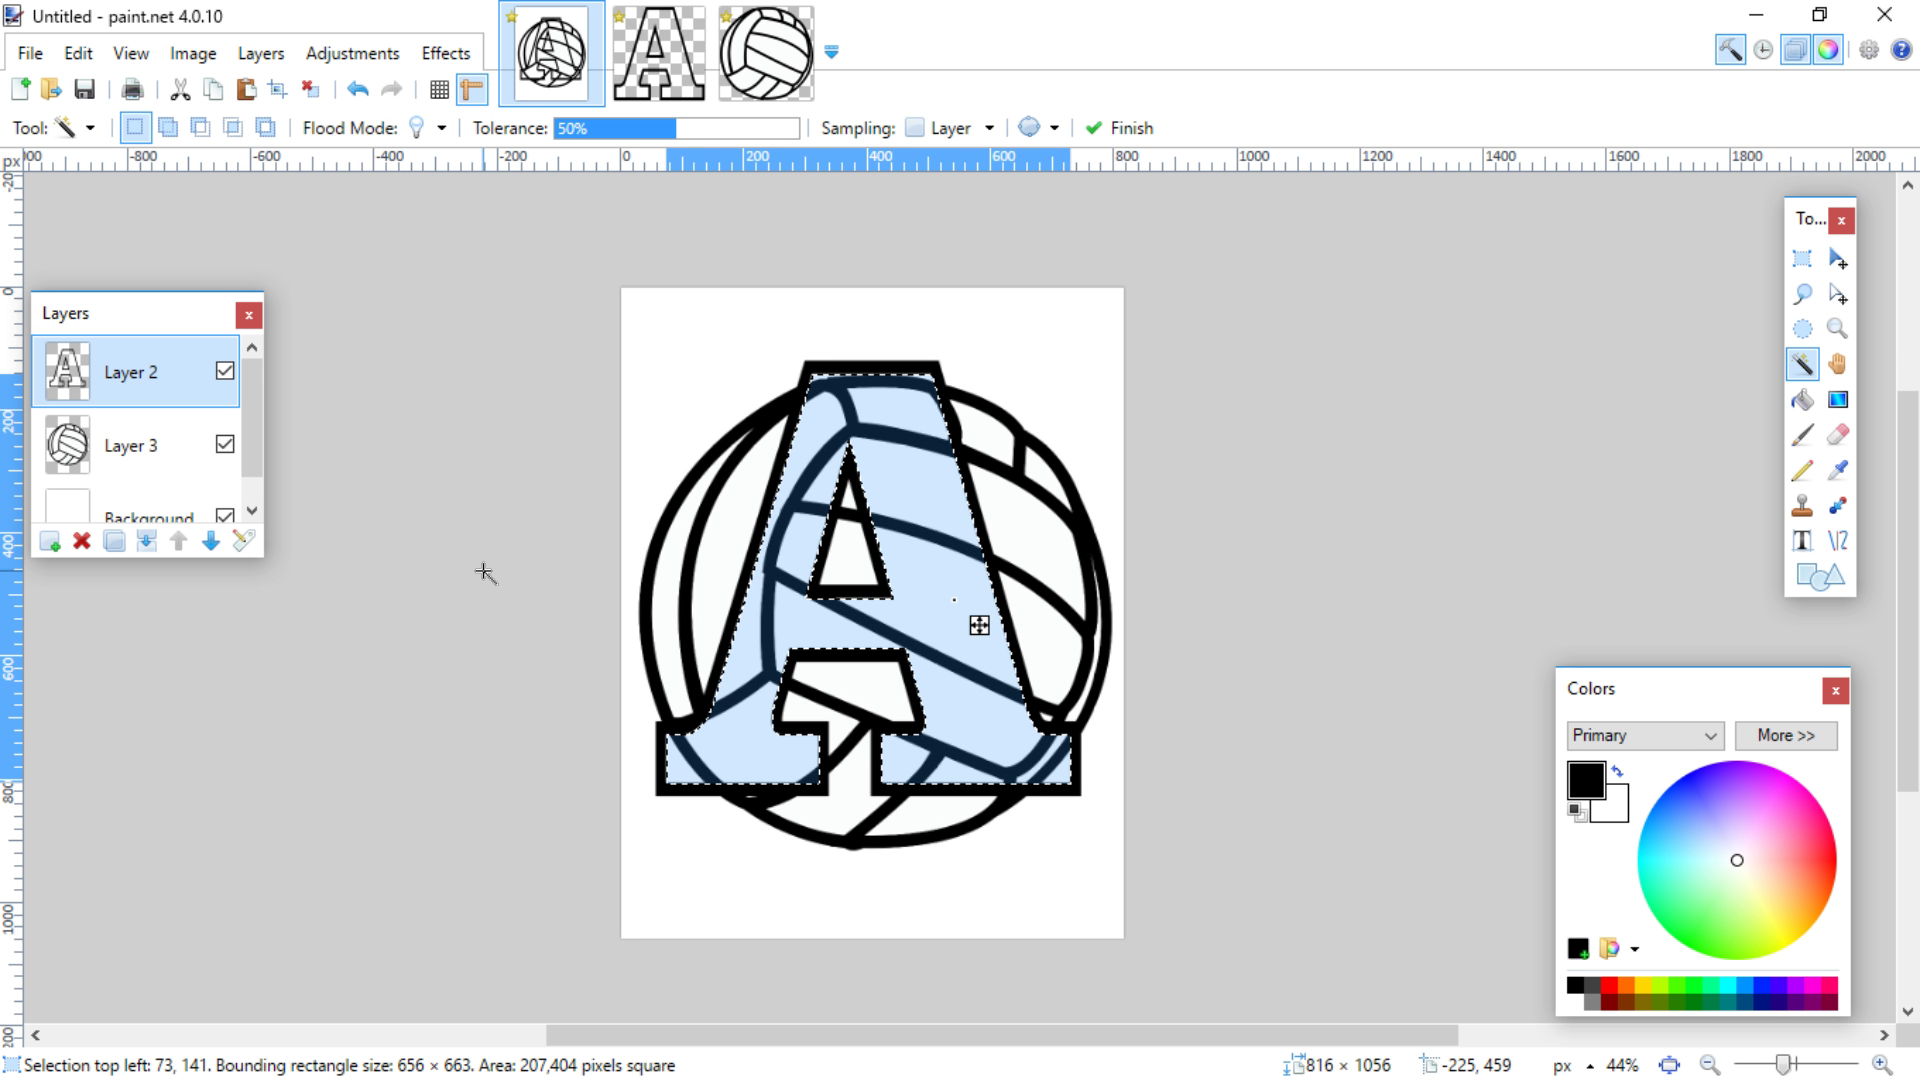
Task: Click the Duplicate Layer icon
Action: point(114,541)
